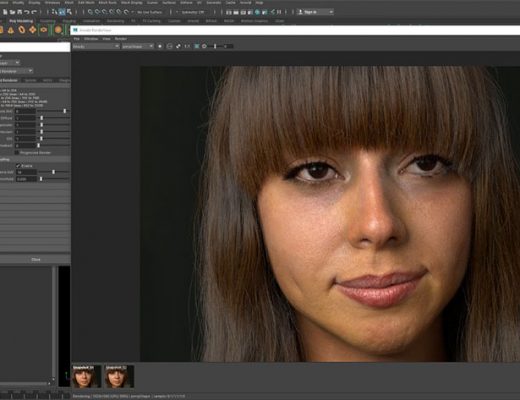Image resolution: width=520 pixels, height=400 pixels.
Task: Click the Save Scene icon
Action: (x=20, y=12)
